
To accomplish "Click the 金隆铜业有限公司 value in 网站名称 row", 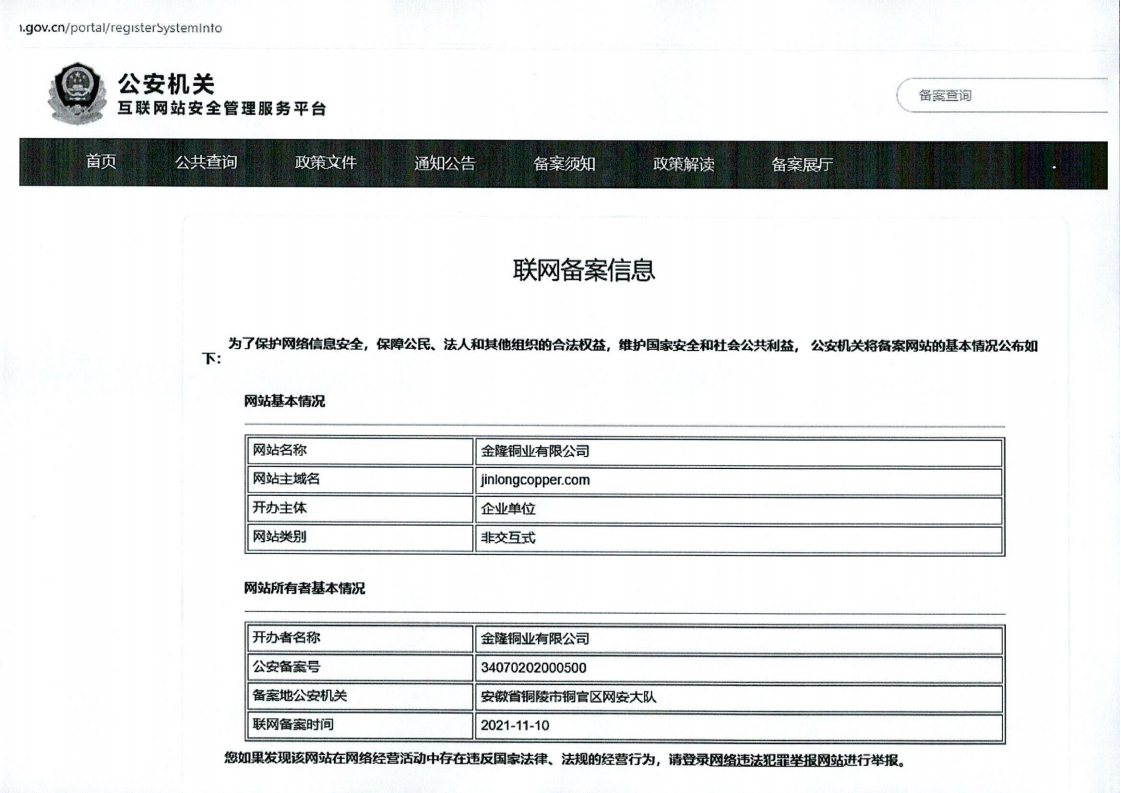I will [535, 451].
